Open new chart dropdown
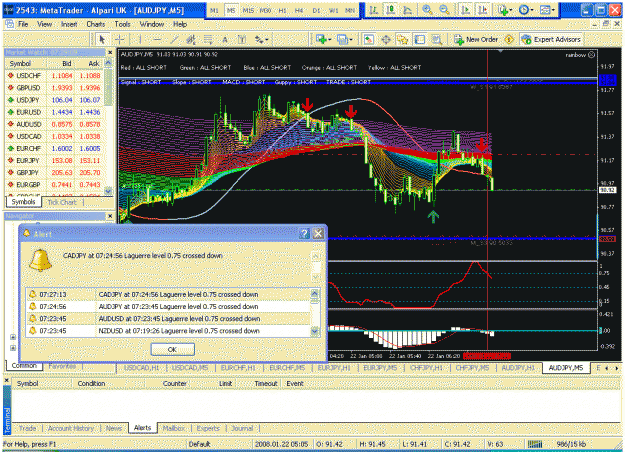Image resolution: width=625 pixels, height=452 pixels. pyautogui.click(x=323, y=39)
